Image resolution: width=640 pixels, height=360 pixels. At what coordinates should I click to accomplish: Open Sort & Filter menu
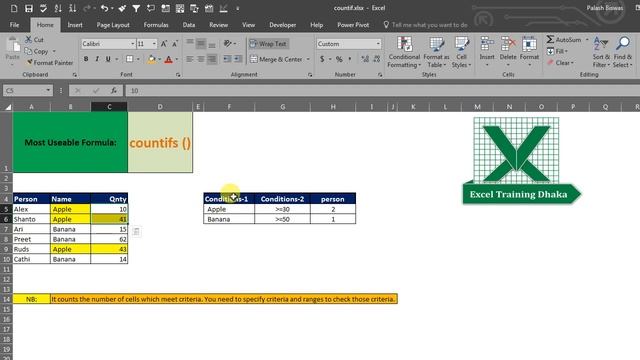click(x=601, y=52)
